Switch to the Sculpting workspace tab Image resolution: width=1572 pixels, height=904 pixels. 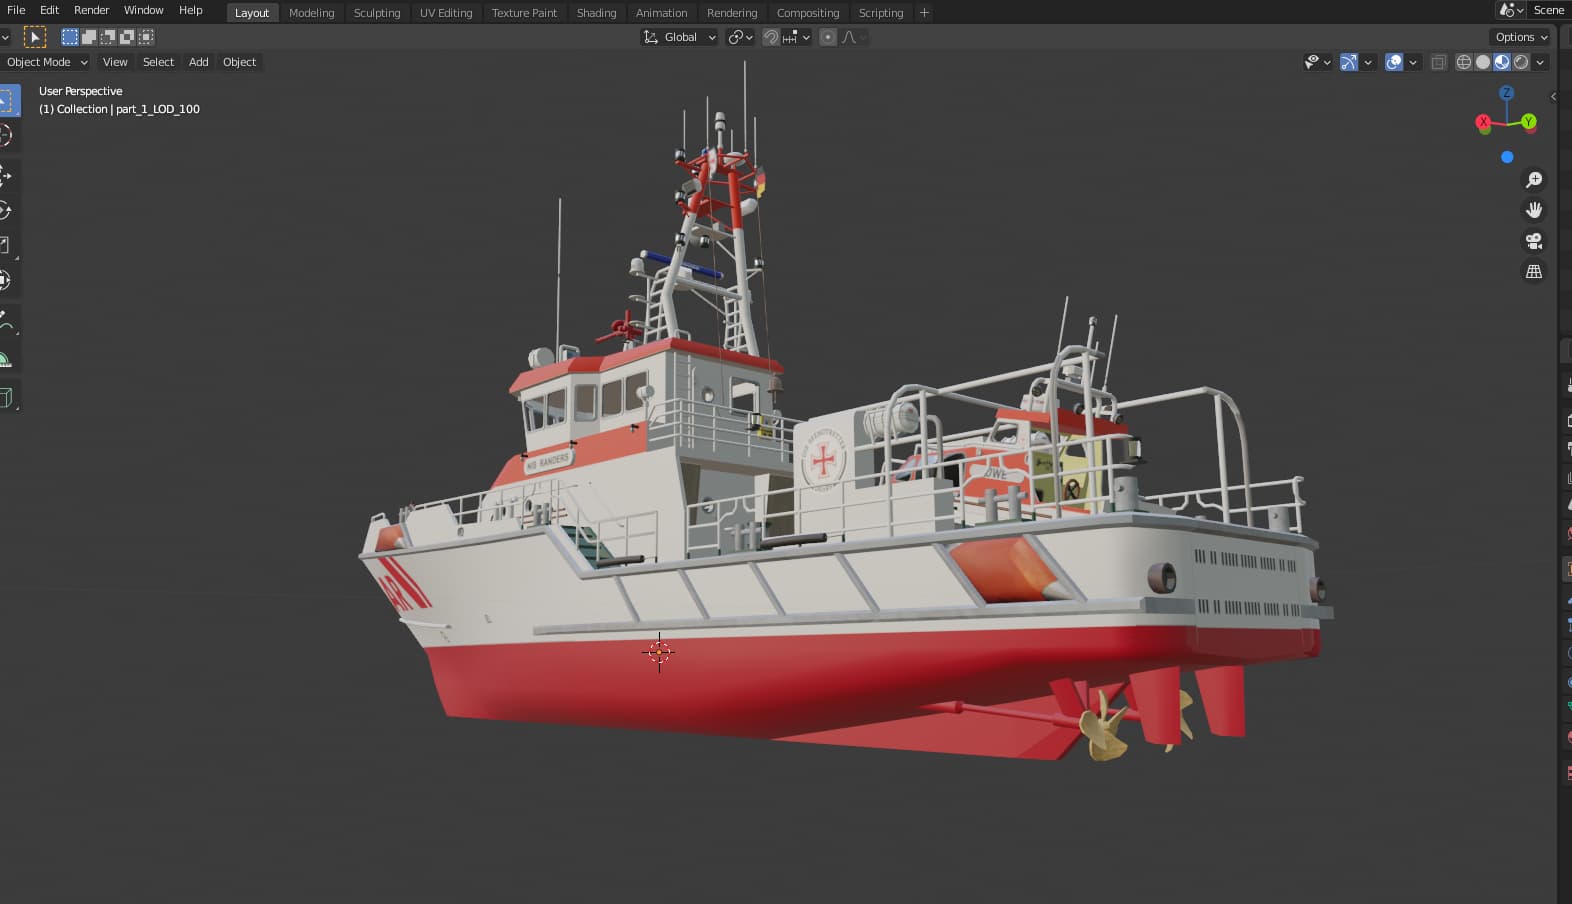click(377, 13)
